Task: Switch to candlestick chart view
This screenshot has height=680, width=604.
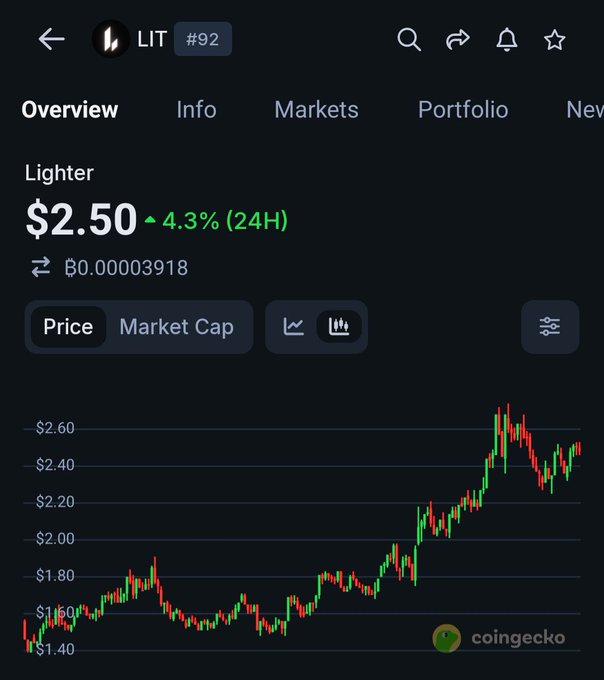Action: pos(339,327)
